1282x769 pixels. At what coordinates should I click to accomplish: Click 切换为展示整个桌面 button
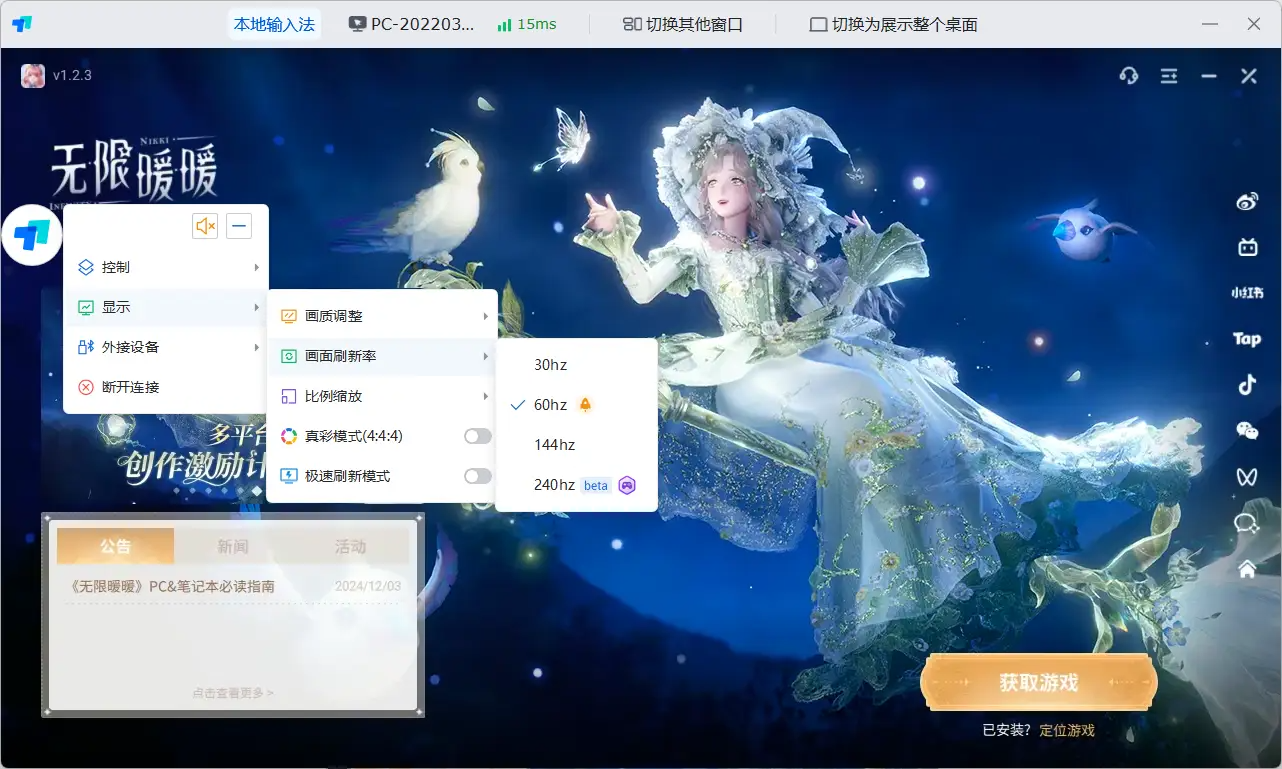[894, 24]
